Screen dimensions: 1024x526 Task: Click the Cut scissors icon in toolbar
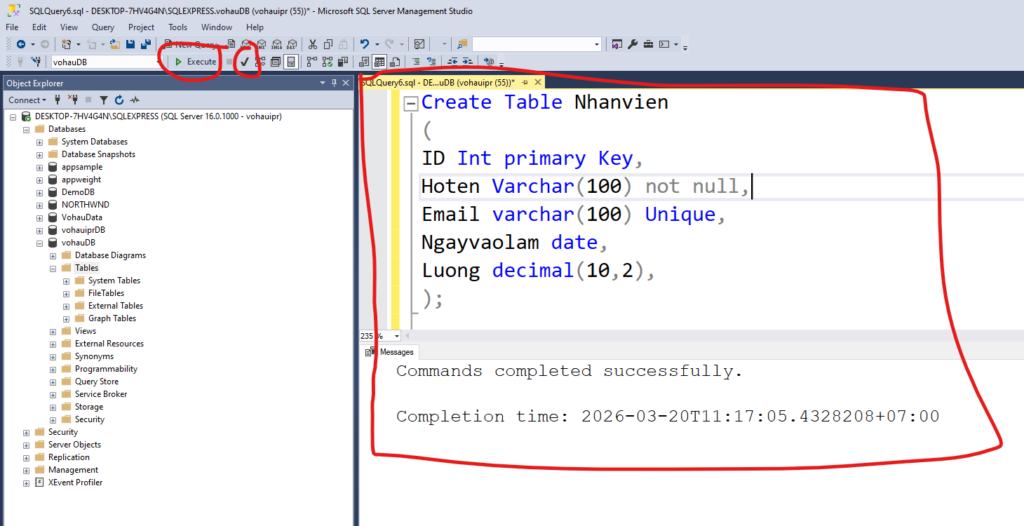(313, 44)
